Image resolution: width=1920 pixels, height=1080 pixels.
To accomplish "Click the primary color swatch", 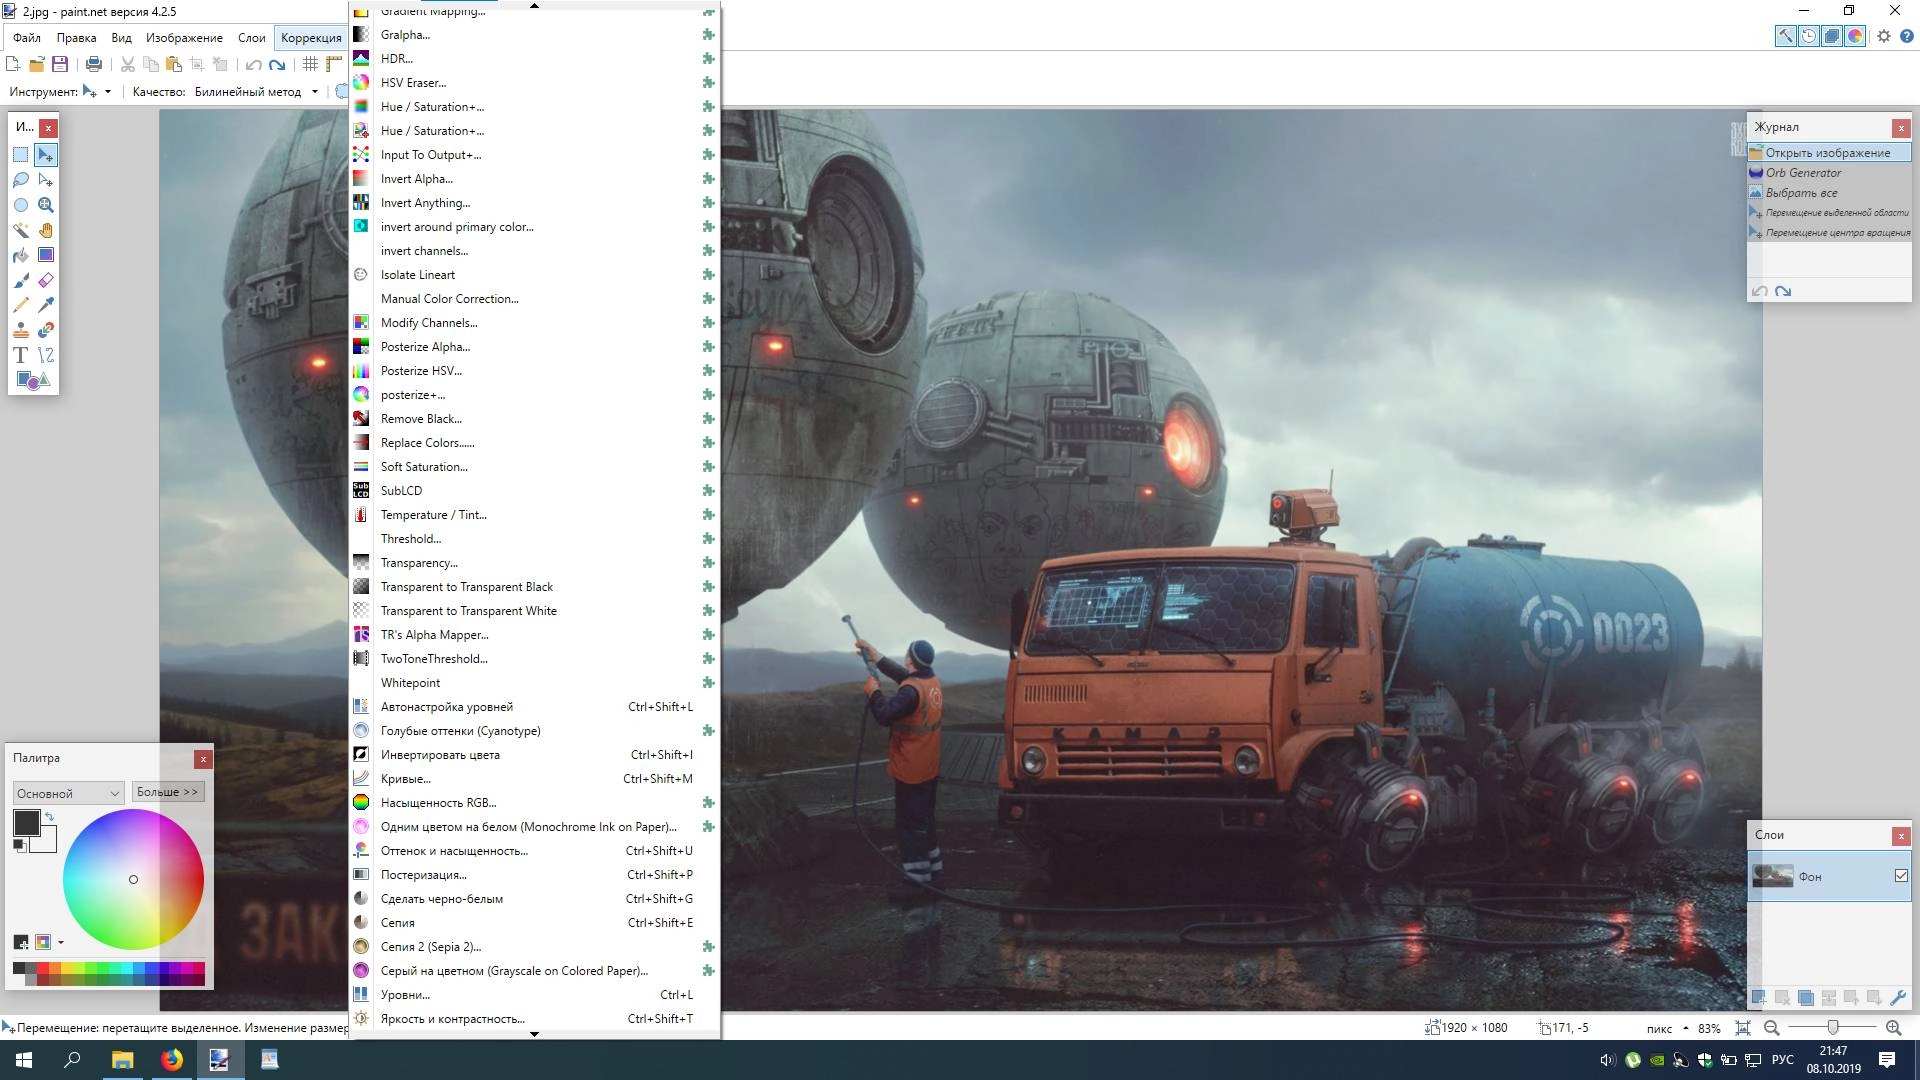I will (27, 823).
